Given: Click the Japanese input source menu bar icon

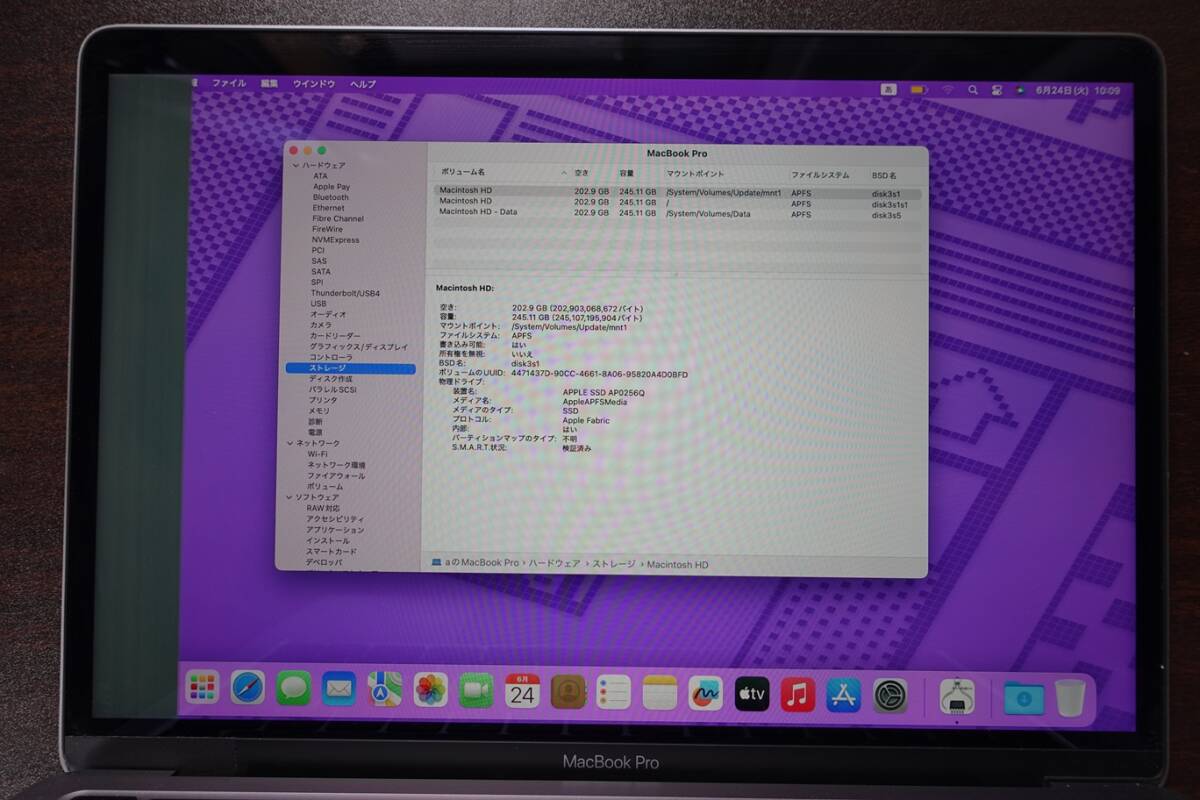Looking at the screenshot, I should pos(888,90).
